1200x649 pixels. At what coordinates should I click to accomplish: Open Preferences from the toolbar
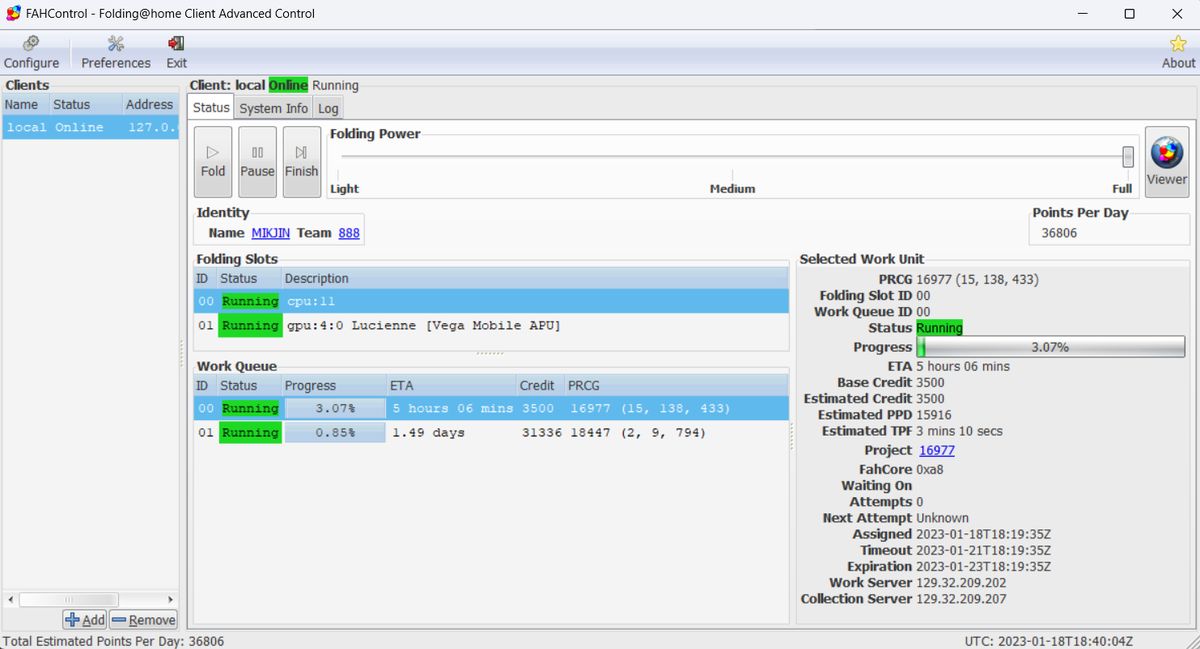point(116,53)
